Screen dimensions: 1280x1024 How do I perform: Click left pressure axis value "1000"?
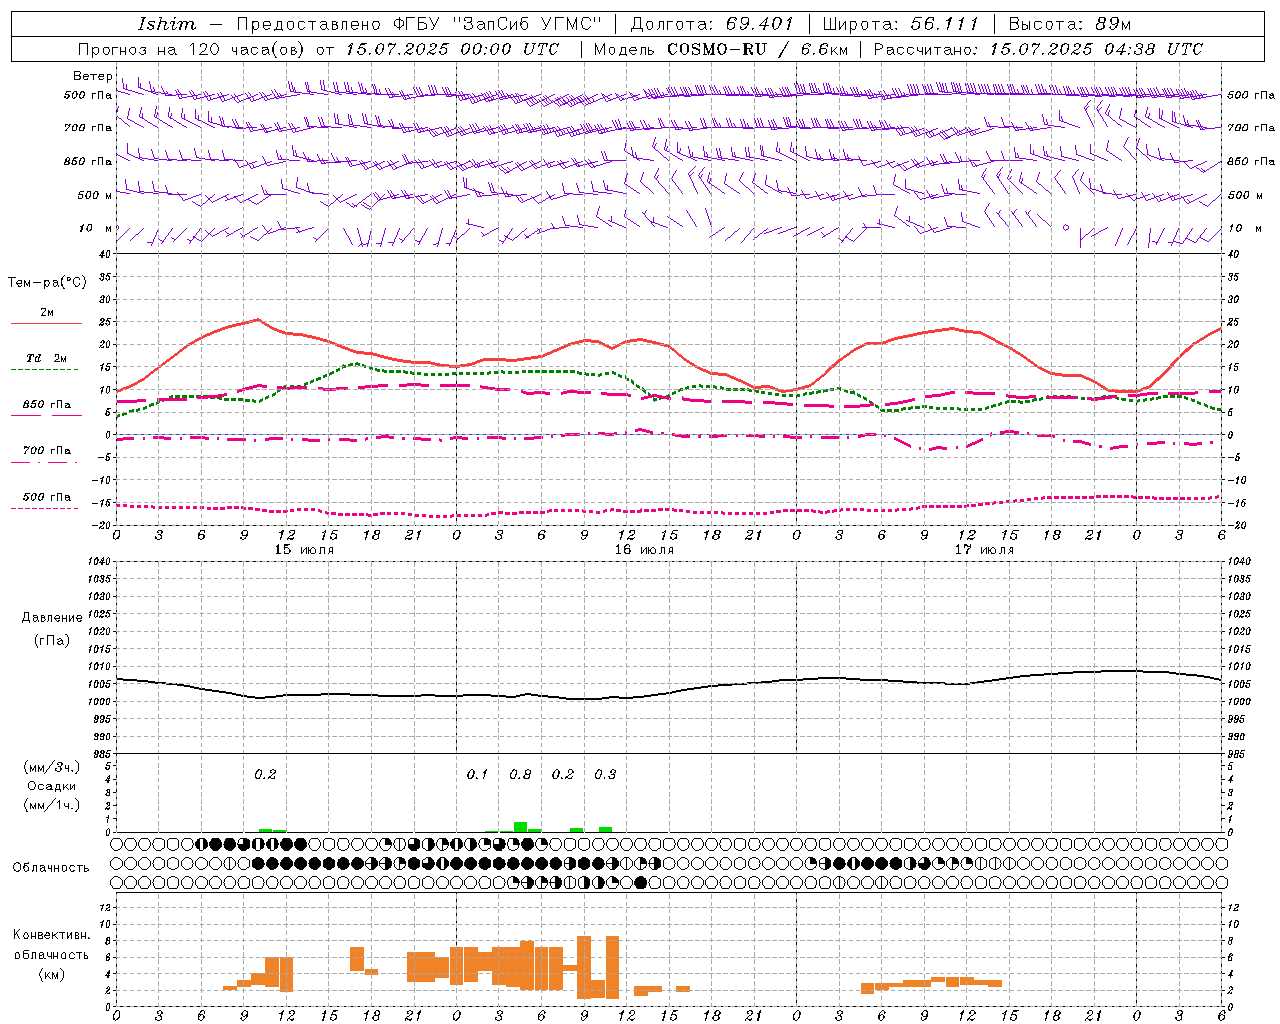point(99,702)
